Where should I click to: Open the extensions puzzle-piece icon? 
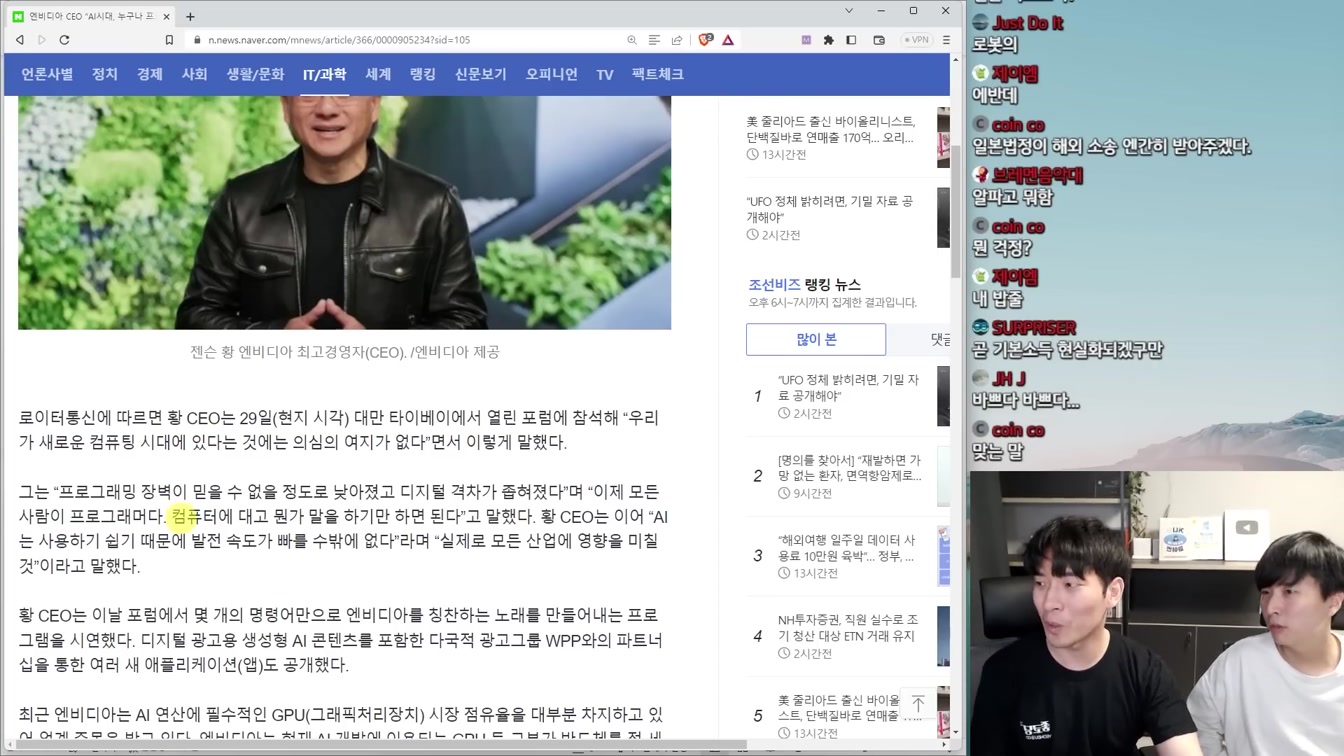point(828,40)
